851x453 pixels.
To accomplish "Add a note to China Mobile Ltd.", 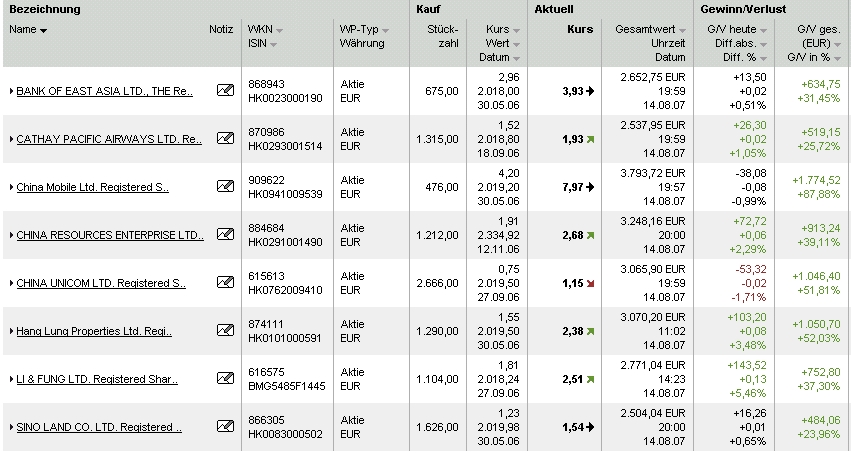I will (225, 187).
